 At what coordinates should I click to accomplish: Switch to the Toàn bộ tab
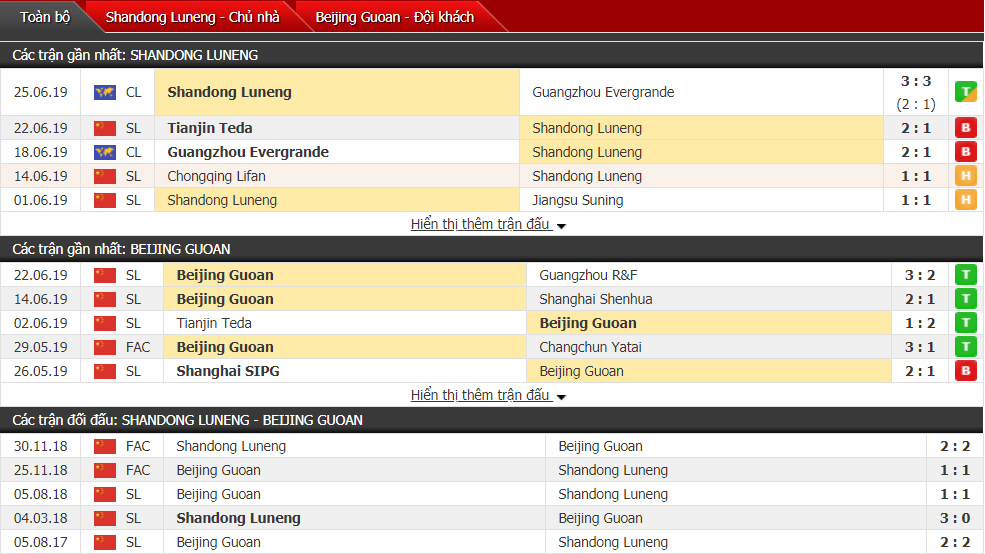tap(45, 17)
